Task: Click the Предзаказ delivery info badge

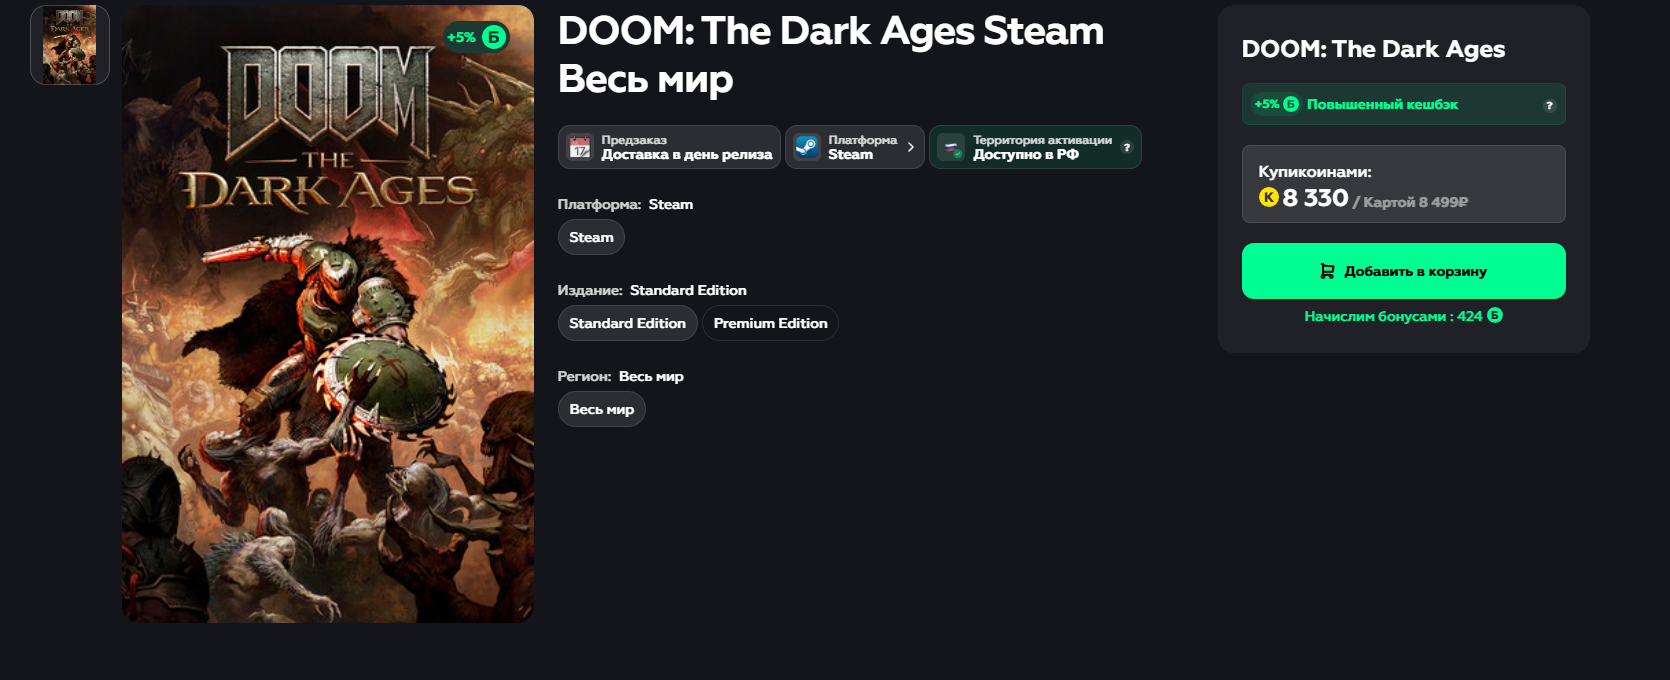Action: [669, 147]
